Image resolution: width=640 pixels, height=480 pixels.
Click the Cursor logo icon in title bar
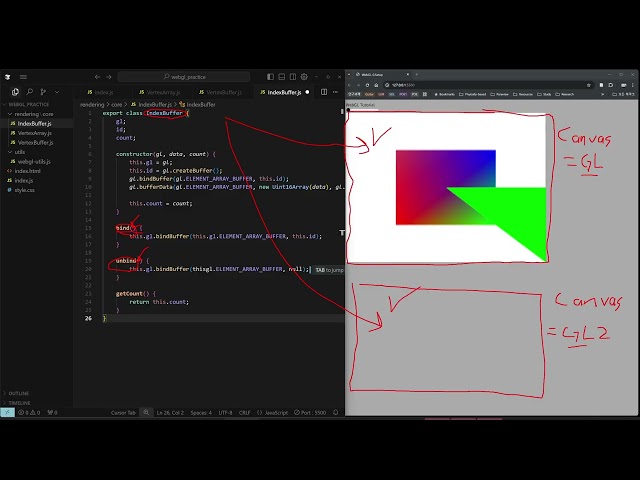click(7, 77)
